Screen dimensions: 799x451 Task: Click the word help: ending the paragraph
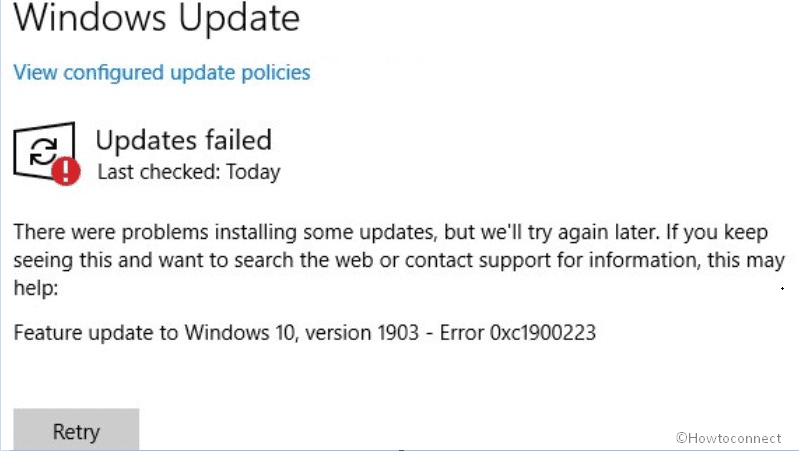pyautogui.click(x=36, y=288)
